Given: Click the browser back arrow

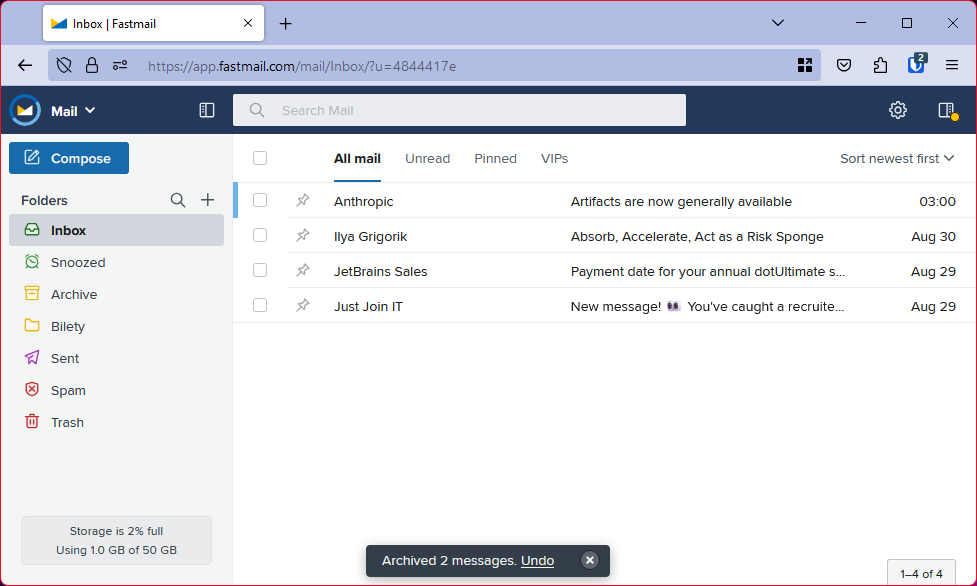Looking at the screenshot, I should (x=25, y=65).
